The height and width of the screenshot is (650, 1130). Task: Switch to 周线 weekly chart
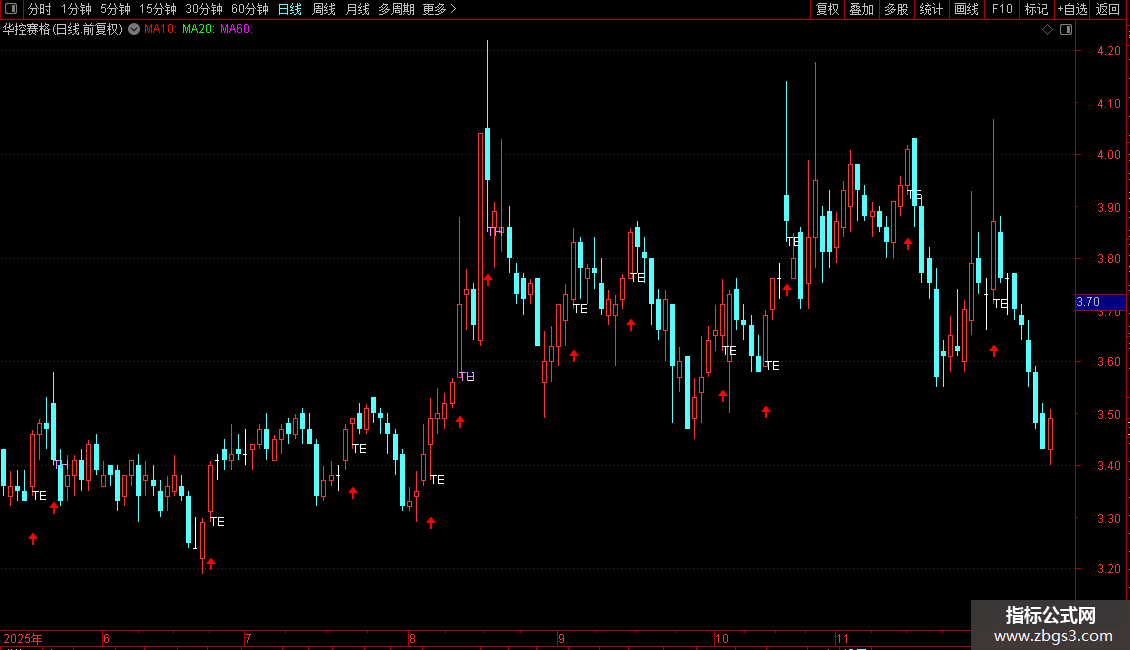coord(324,9)
